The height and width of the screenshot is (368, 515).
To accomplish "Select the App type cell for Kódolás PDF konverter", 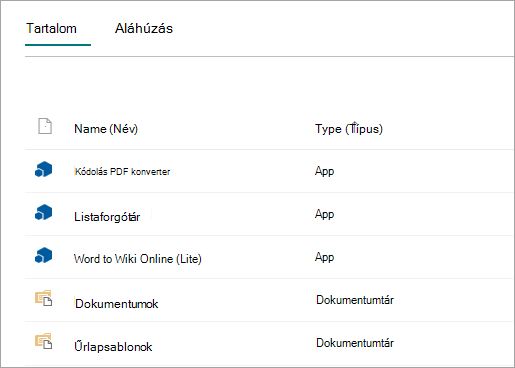I will pos(324,171).
